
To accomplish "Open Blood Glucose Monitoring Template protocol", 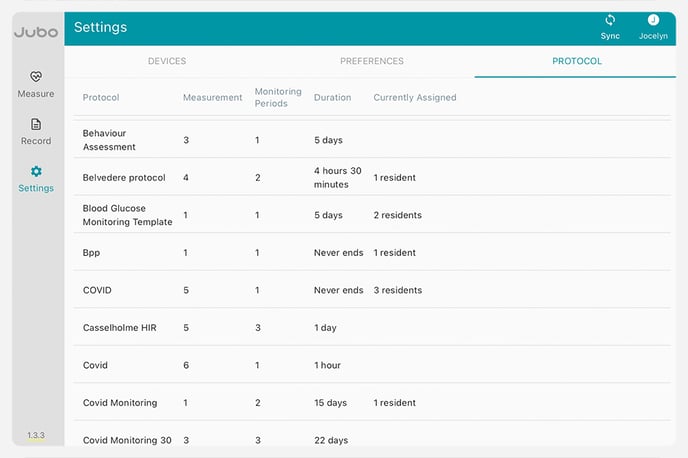I will pos(372,215).
